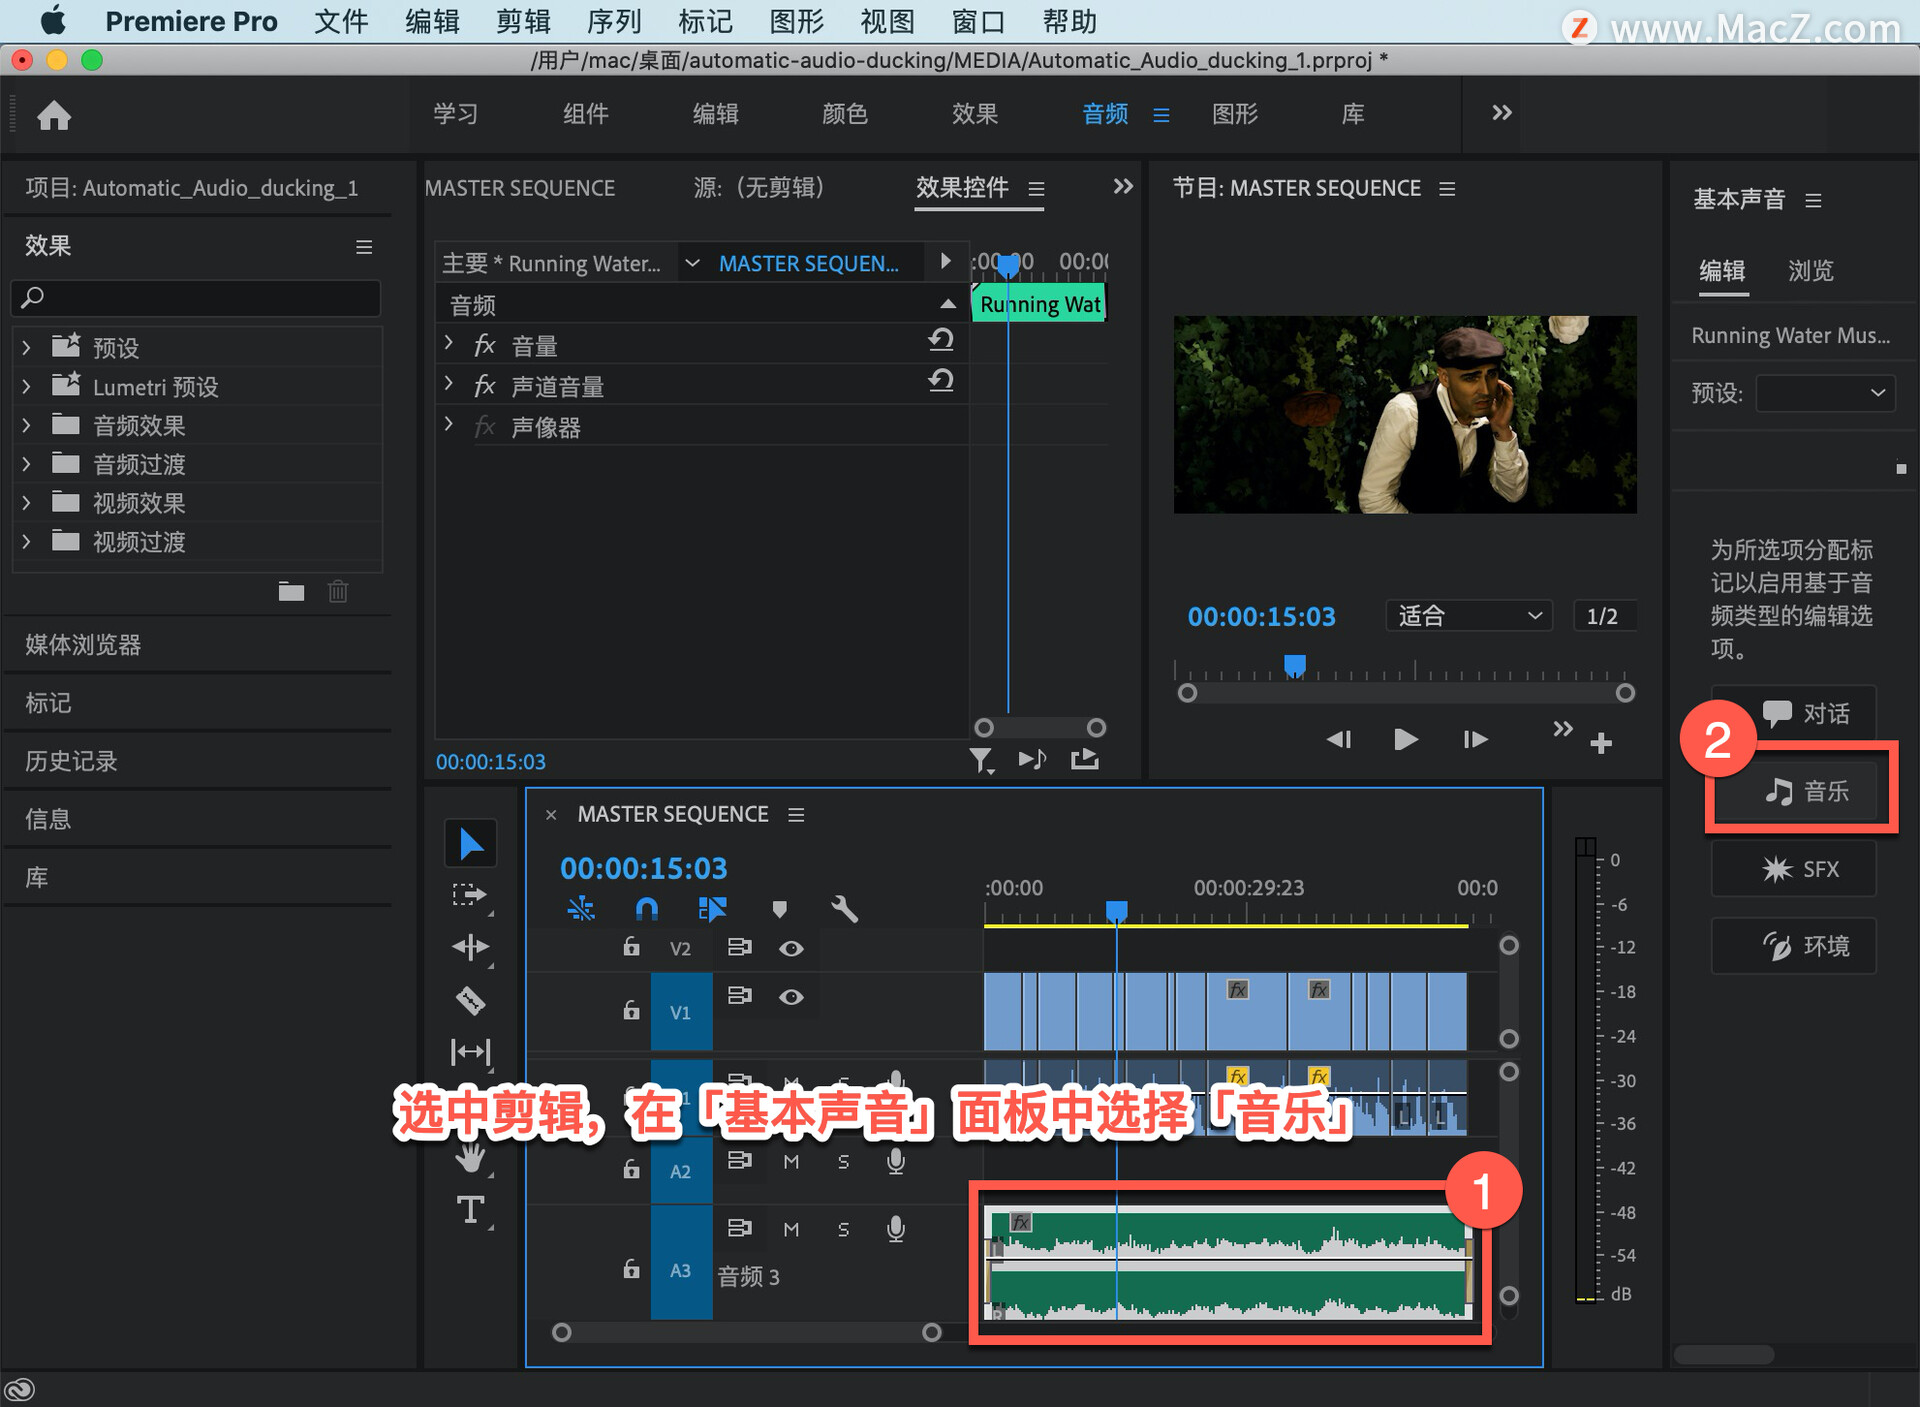Select the Slip tool
This screenshot has height=1407, width=1920.
click(470, 1052)
